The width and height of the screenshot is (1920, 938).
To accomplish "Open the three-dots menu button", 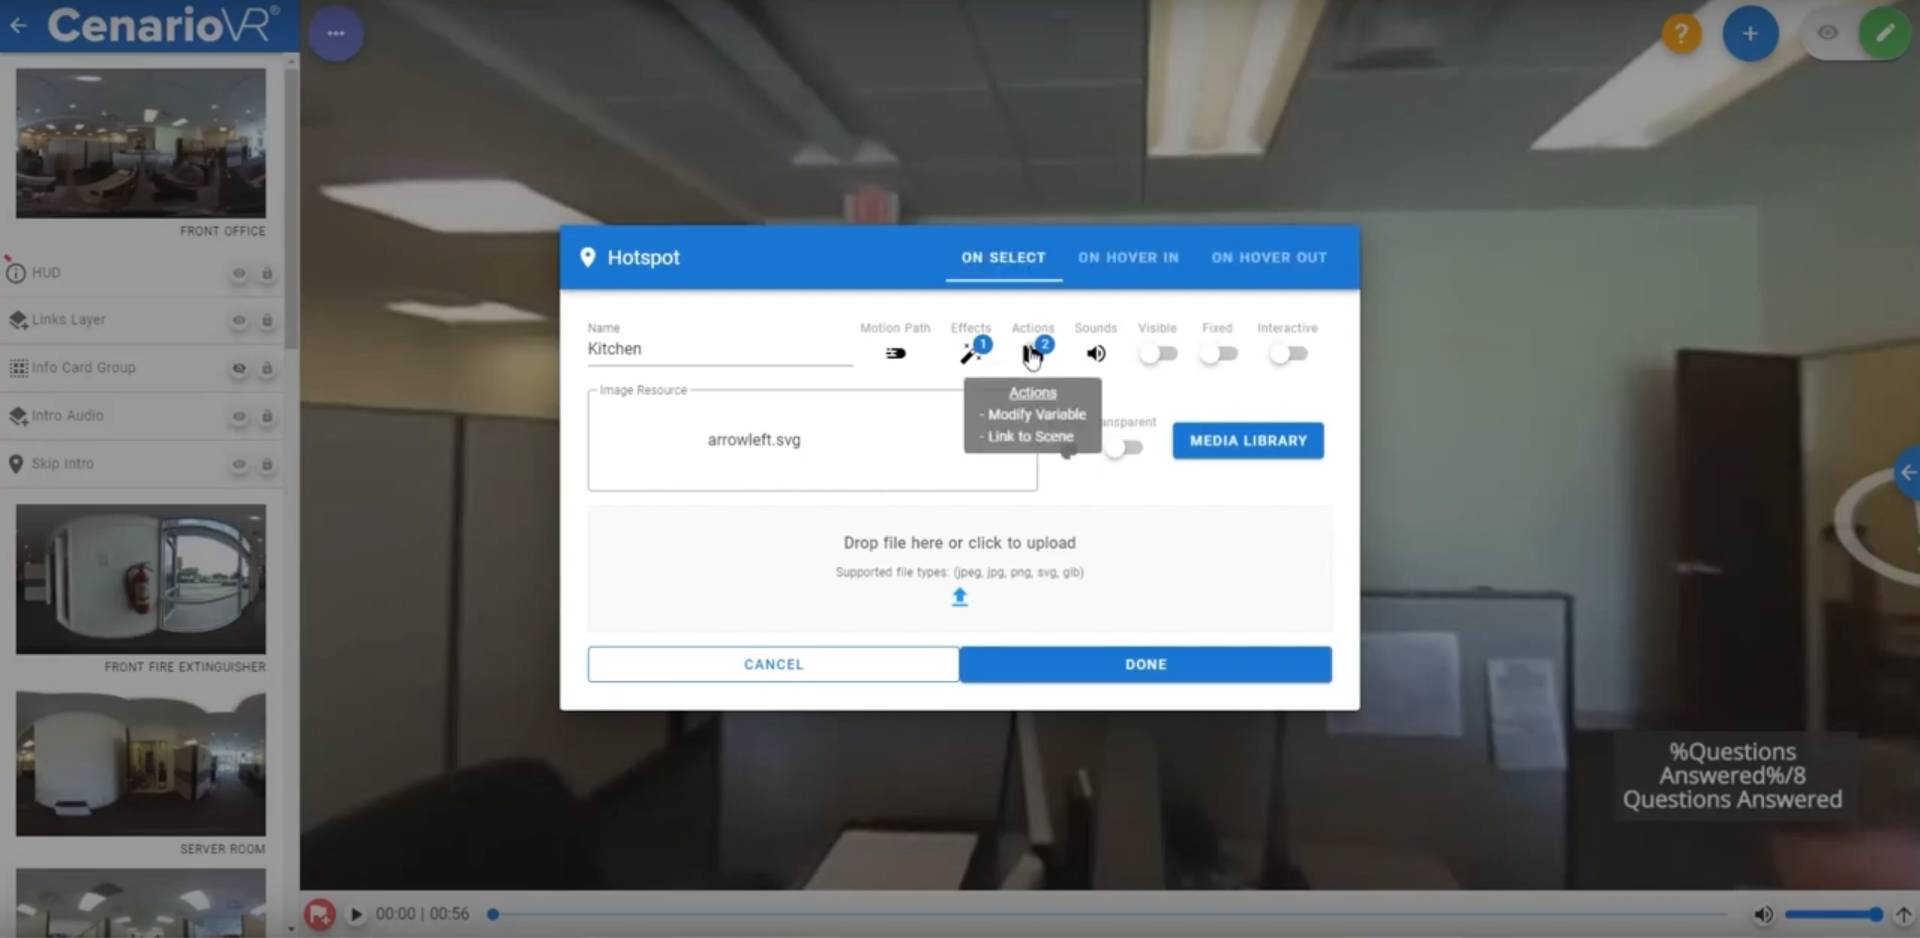I will click(x=335, y=33).
